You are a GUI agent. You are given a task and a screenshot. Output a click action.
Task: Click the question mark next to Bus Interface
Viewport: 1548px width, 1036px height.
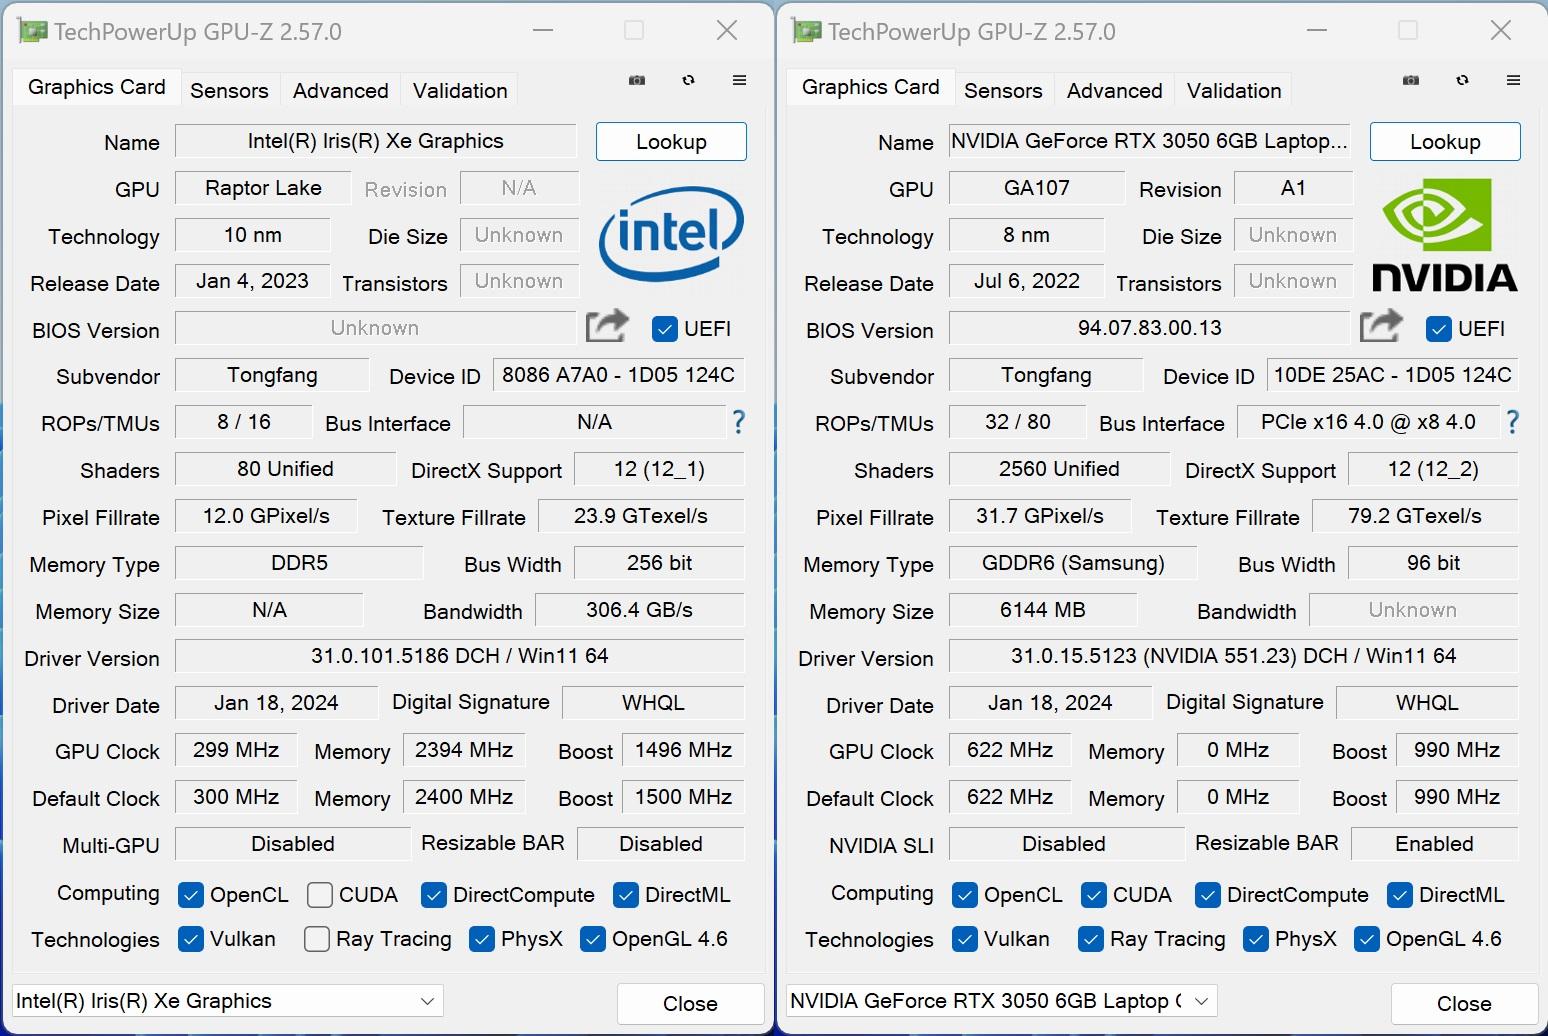738,423
